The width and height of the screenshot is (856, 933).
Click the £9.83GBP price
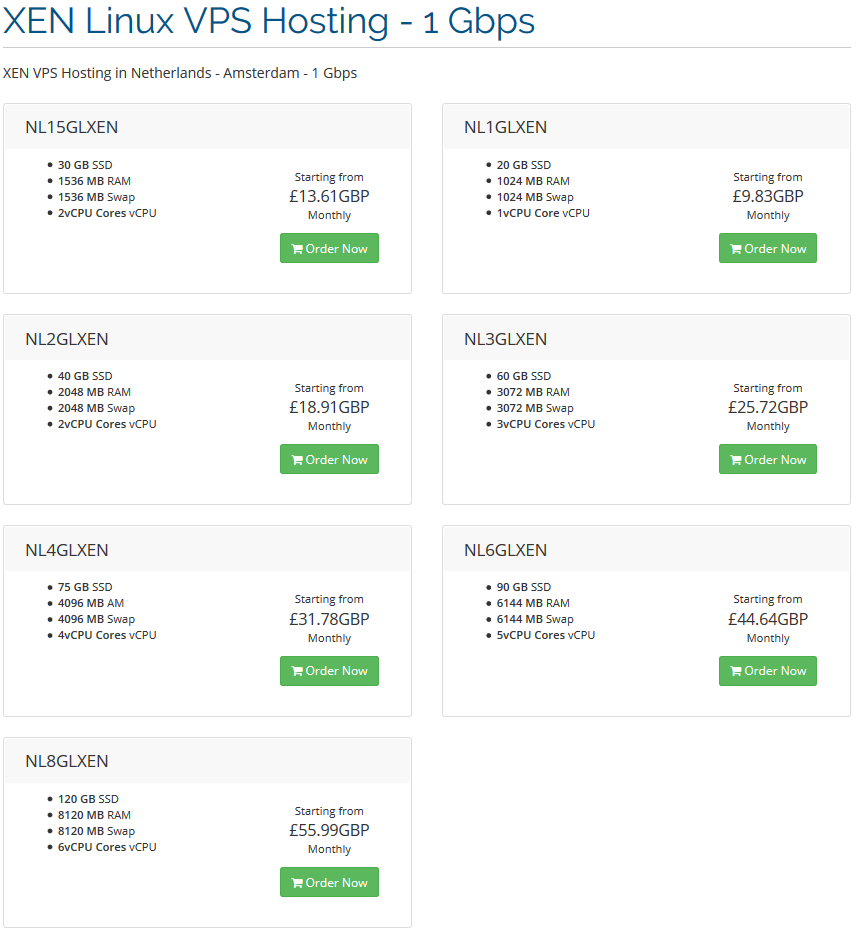767,196
